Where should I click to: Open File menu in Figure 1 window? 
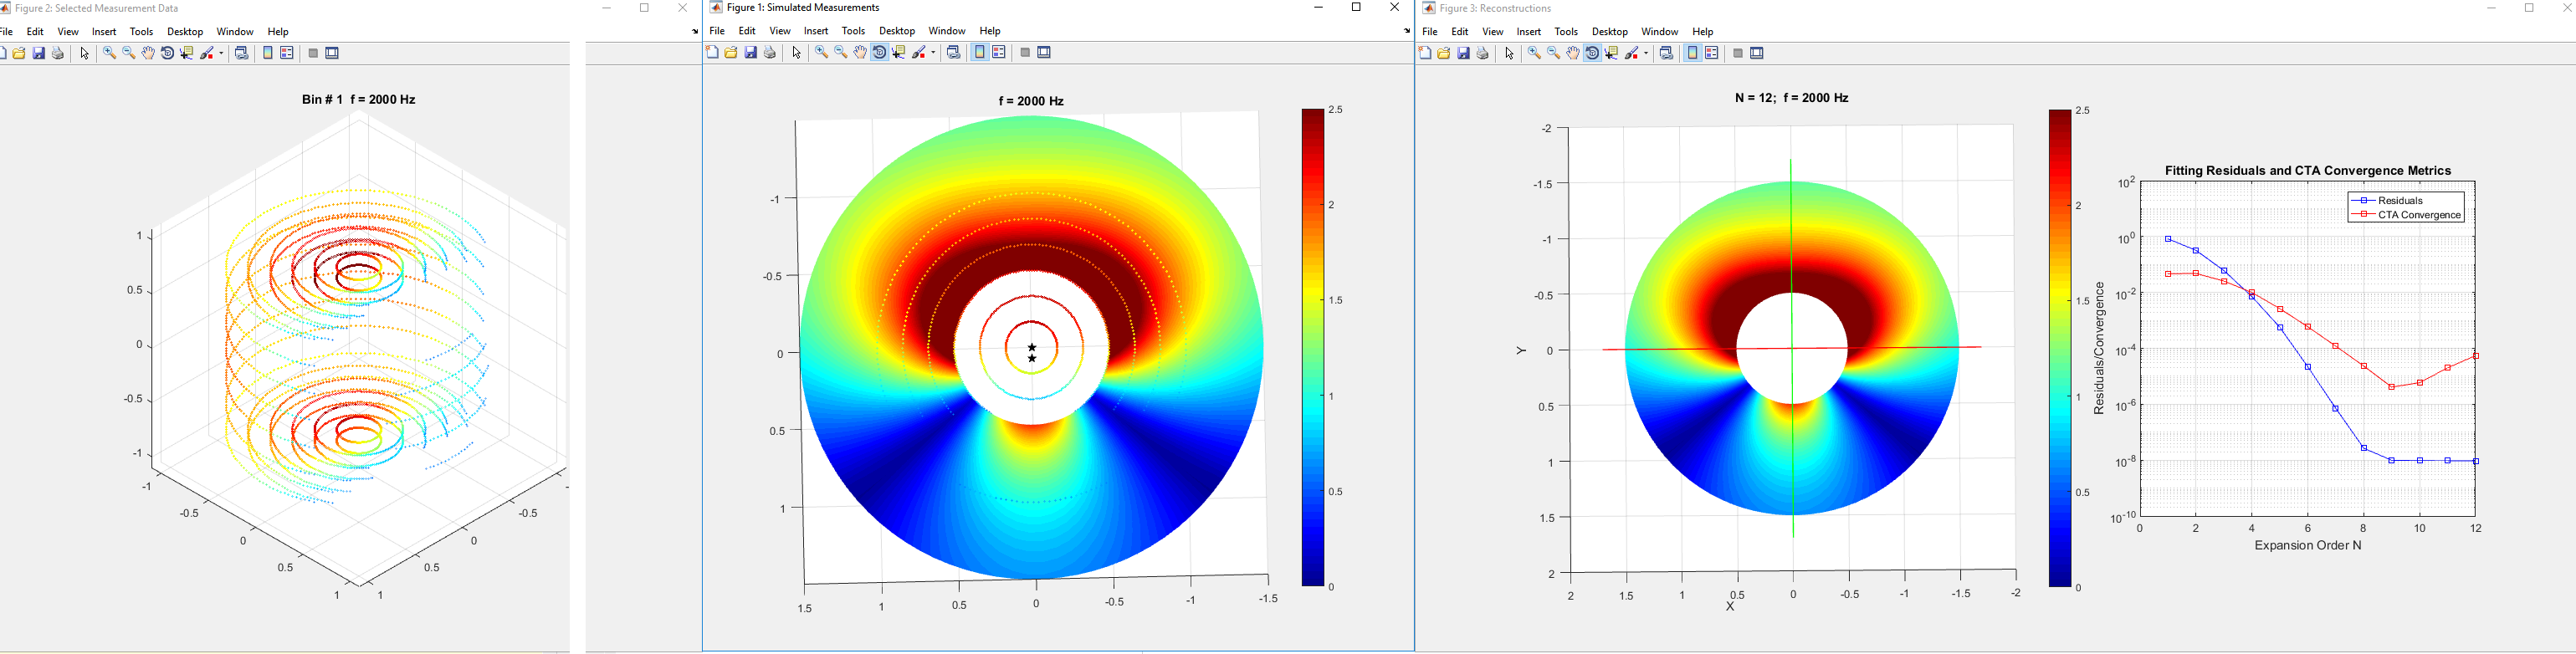pyautogui.click(x=717, y=31)
